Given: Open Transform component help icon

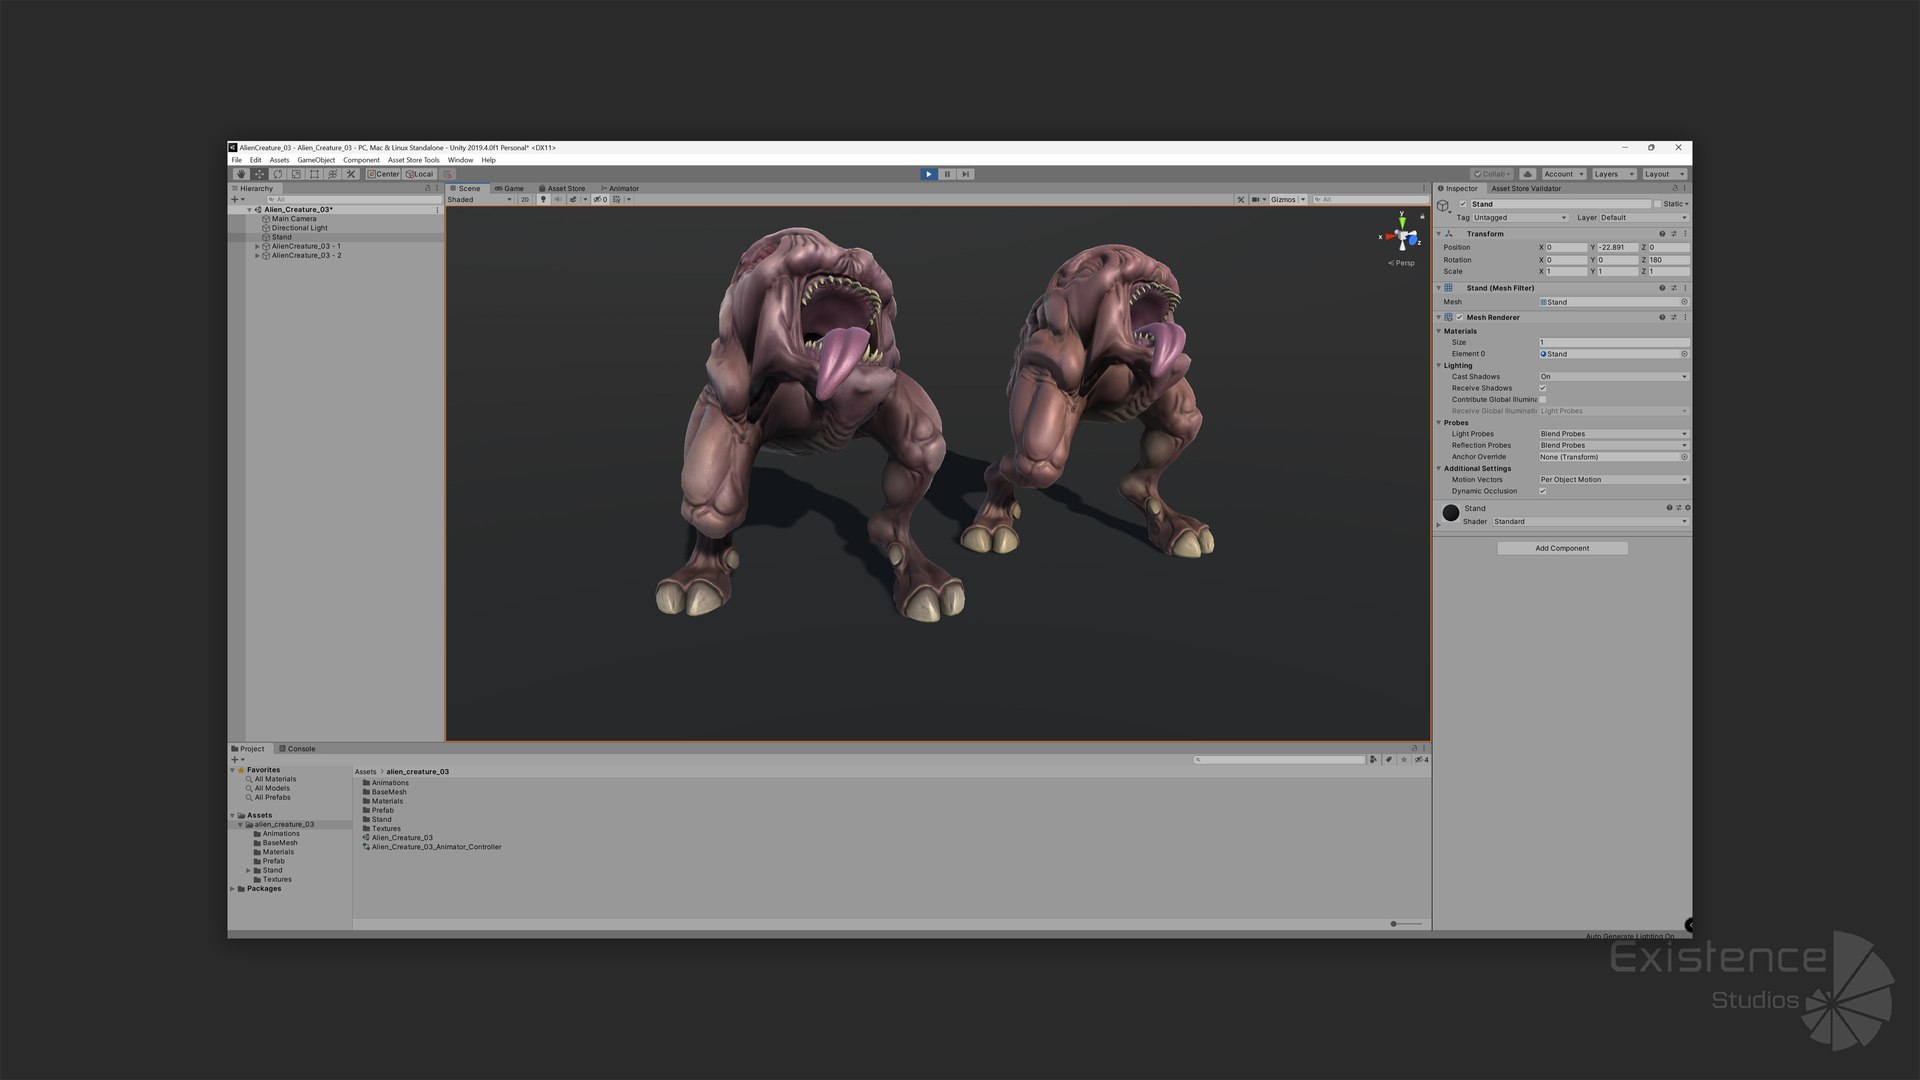Looking at the screenshot, I should 1662,234.
